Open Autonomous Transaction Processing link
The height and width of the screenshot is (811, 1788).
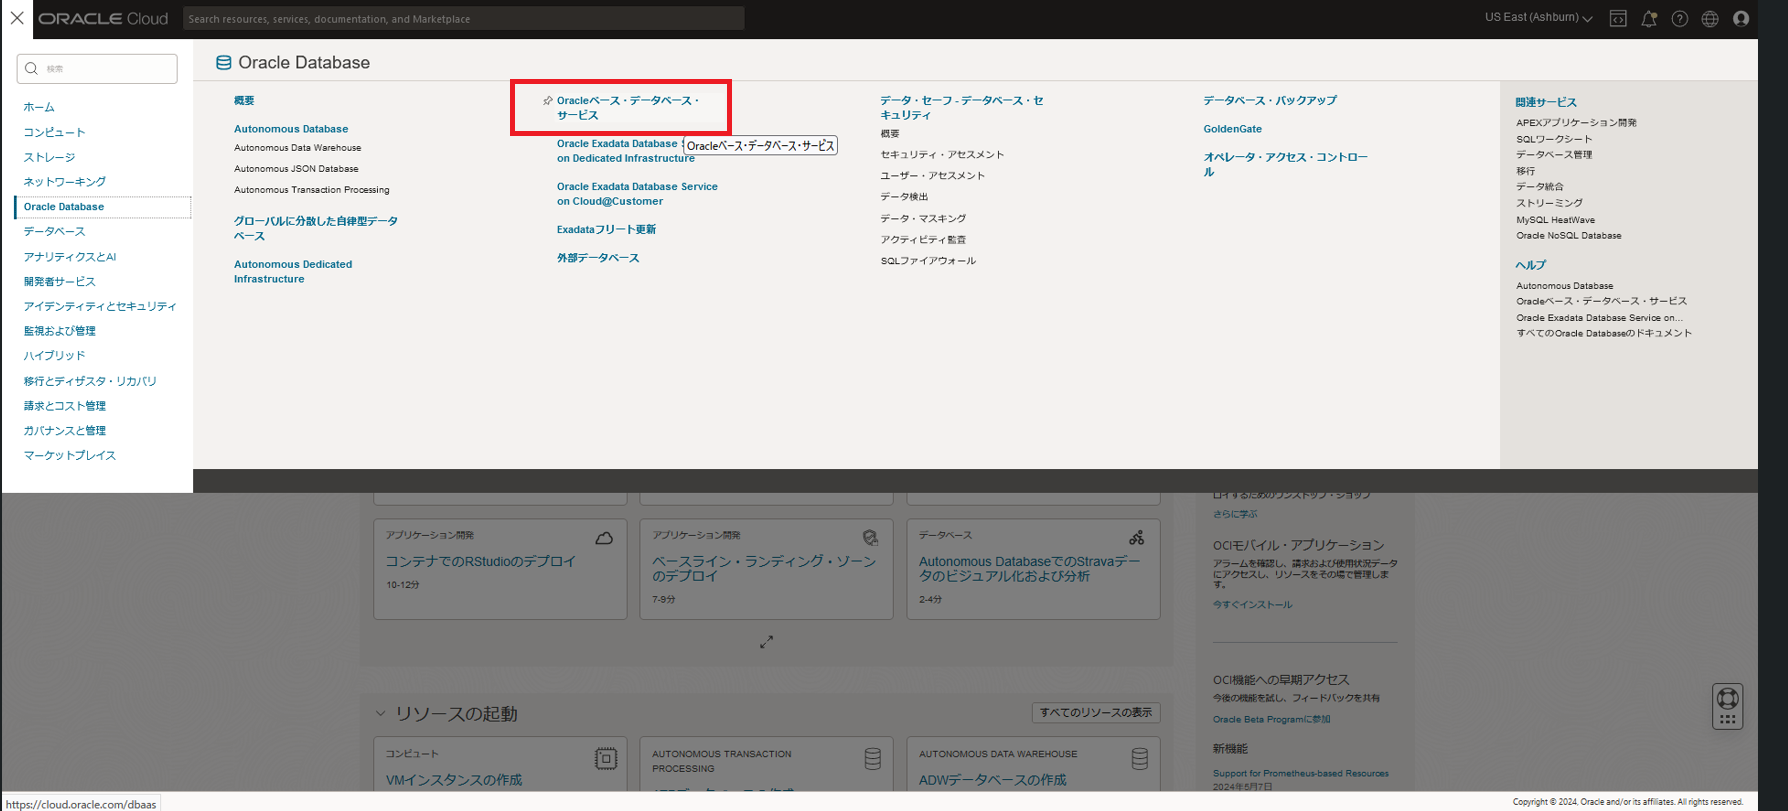tap(312, 190)
